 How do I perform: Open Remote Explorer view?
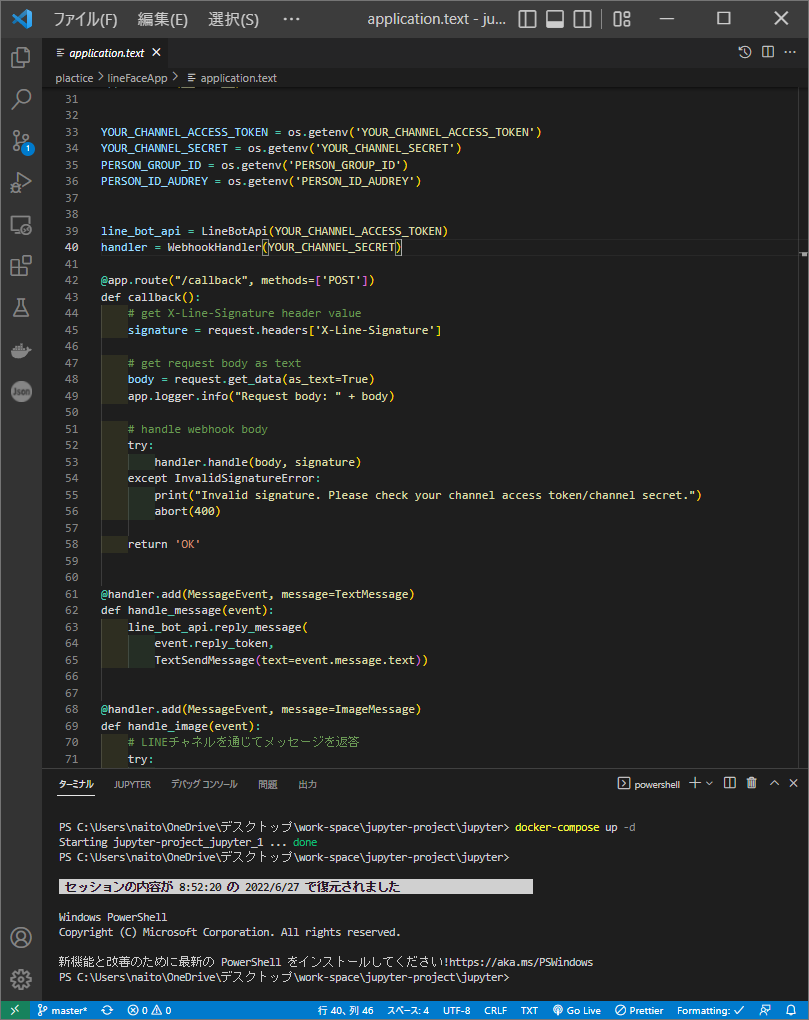click(21, 225)
